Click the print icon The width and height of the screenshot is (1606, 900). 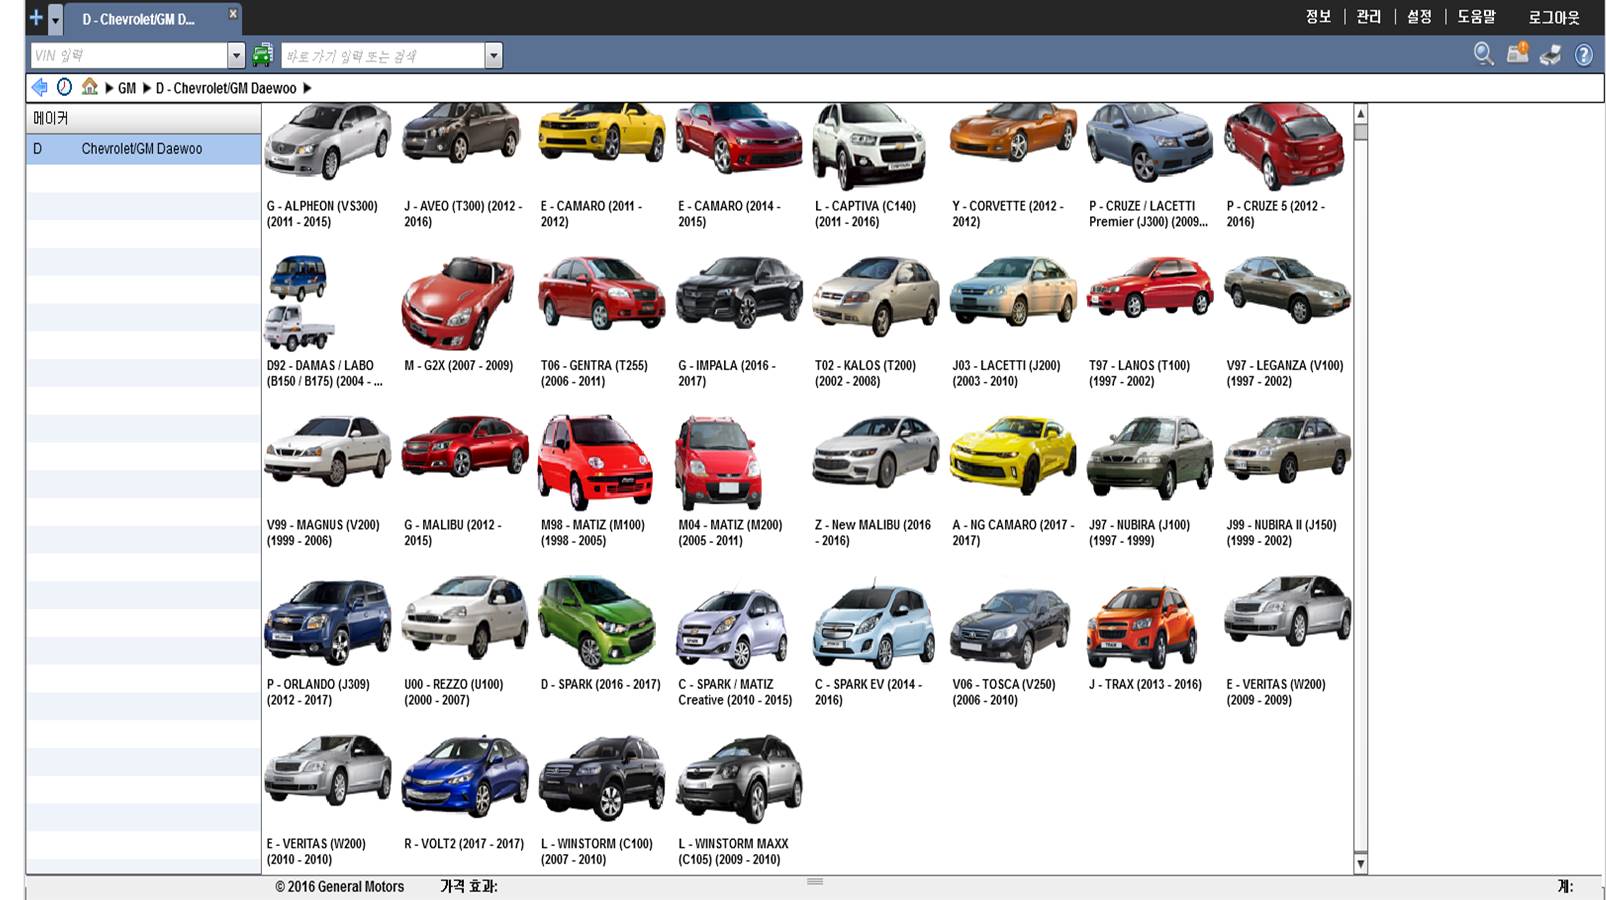pyautogui.click(x=1551, y=54)
